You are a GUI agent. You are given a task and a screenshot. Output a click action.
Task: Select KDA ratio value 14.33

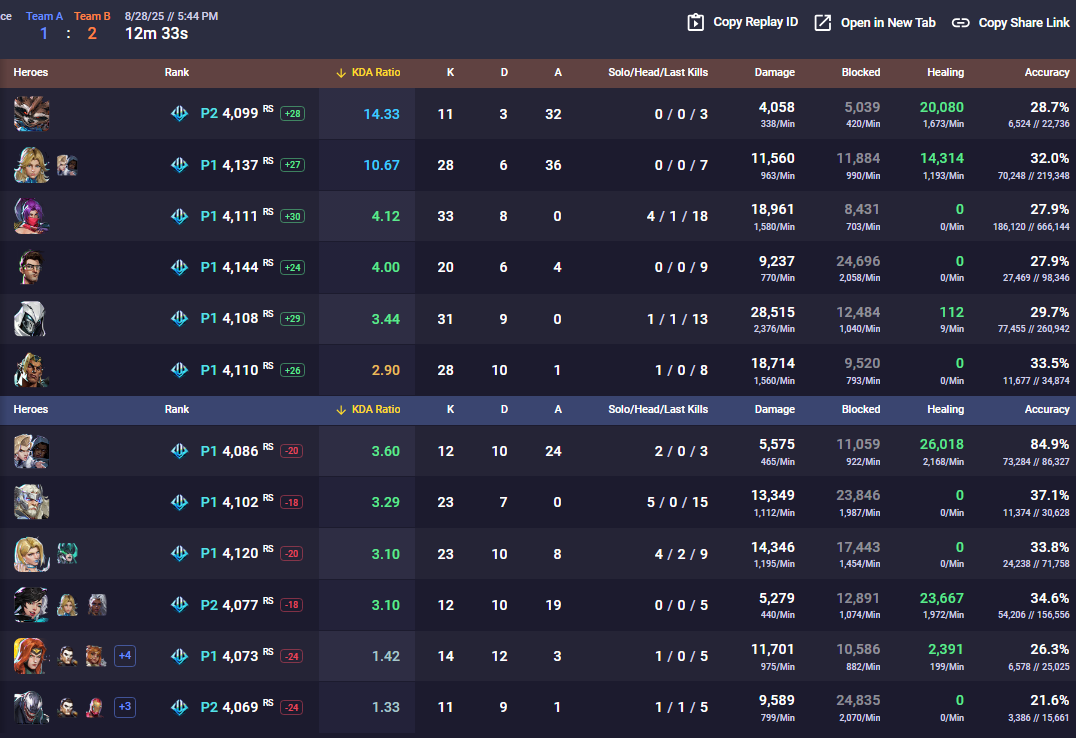(382, 114)
